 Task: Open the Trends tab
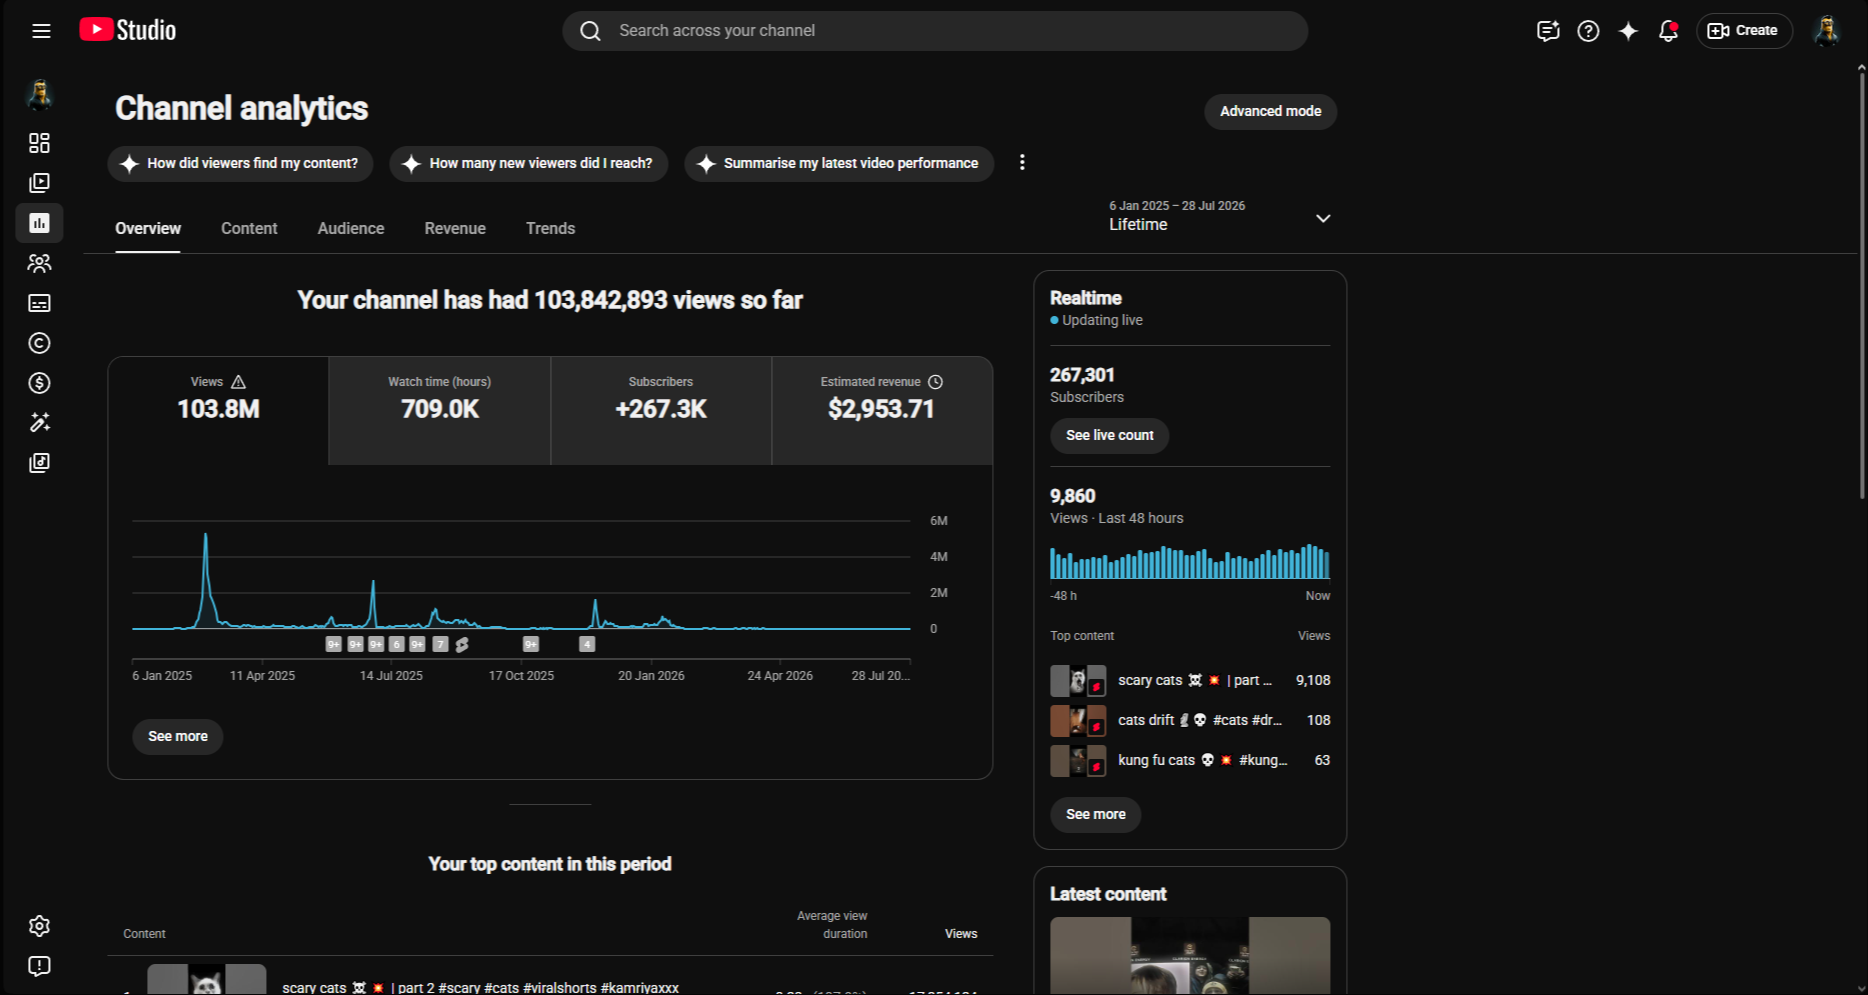(x=550, y=228)
